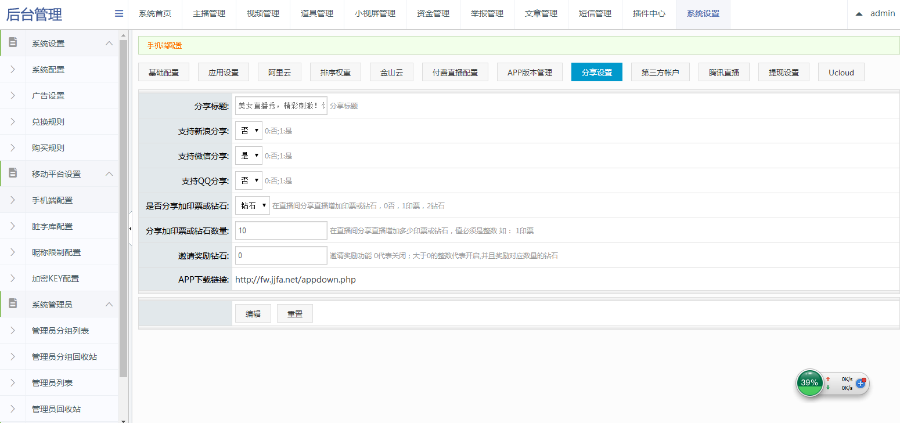Select the highlighted 分享设置 tab
Viewport: 900px width, 423px height.
tap(597, 72)
